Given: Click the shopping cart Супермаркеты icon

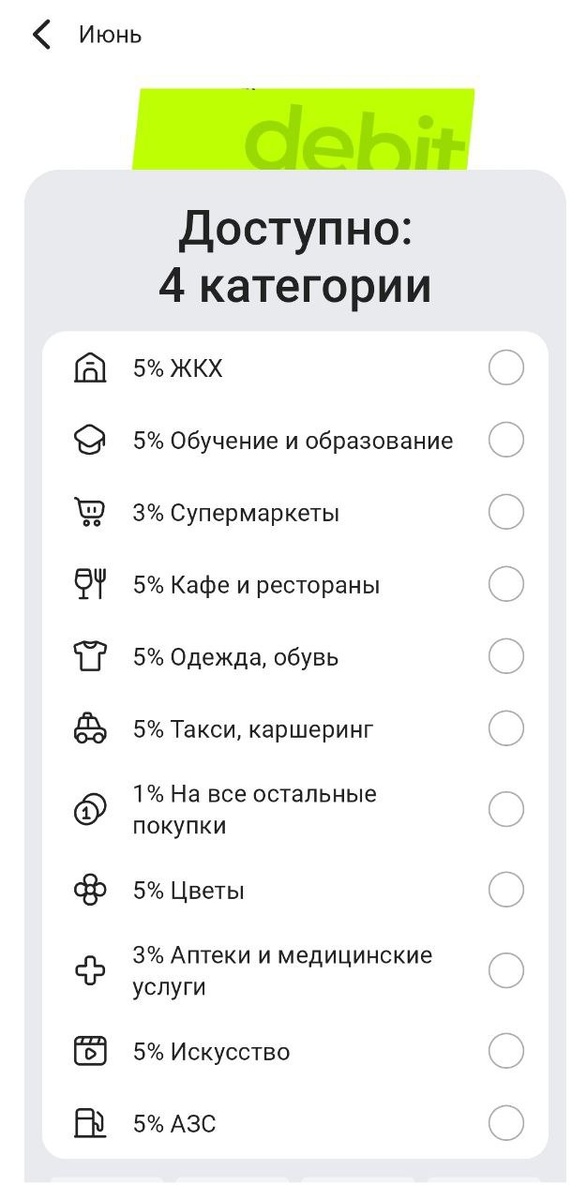Looking at the screenshot, I should (91, 512).
